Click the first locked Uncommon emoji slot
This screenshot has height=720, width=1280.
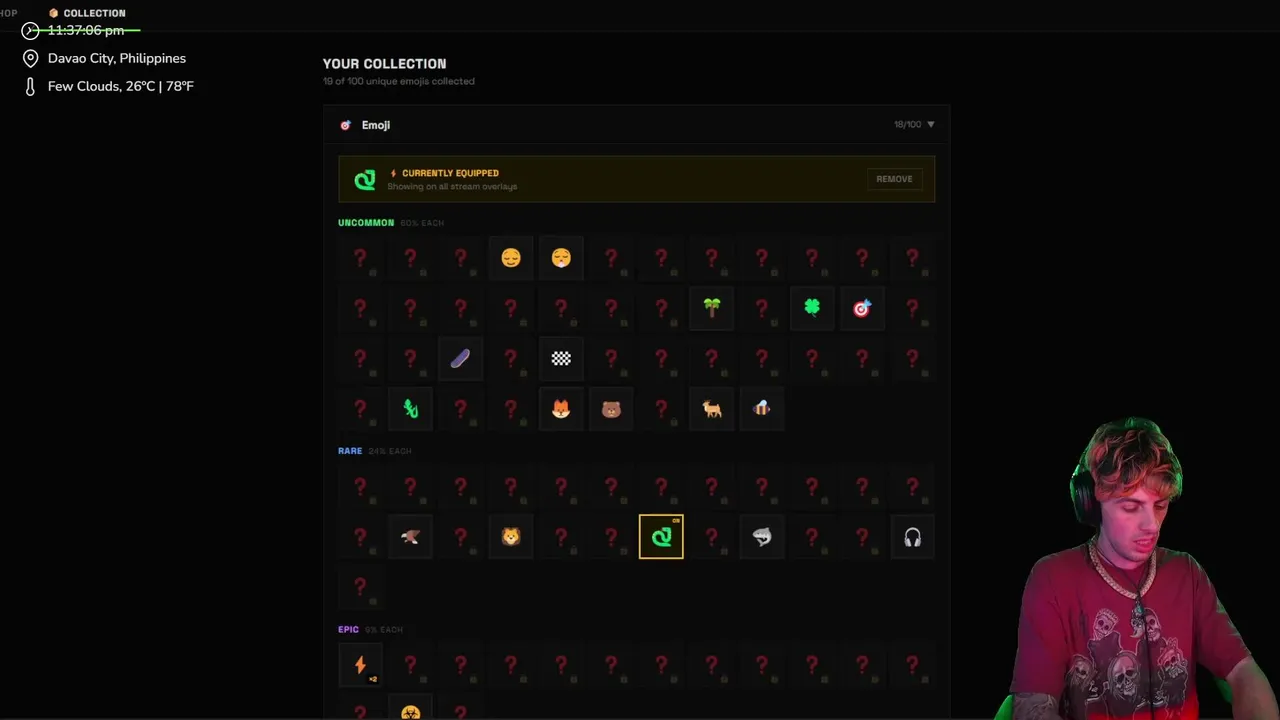360,258
